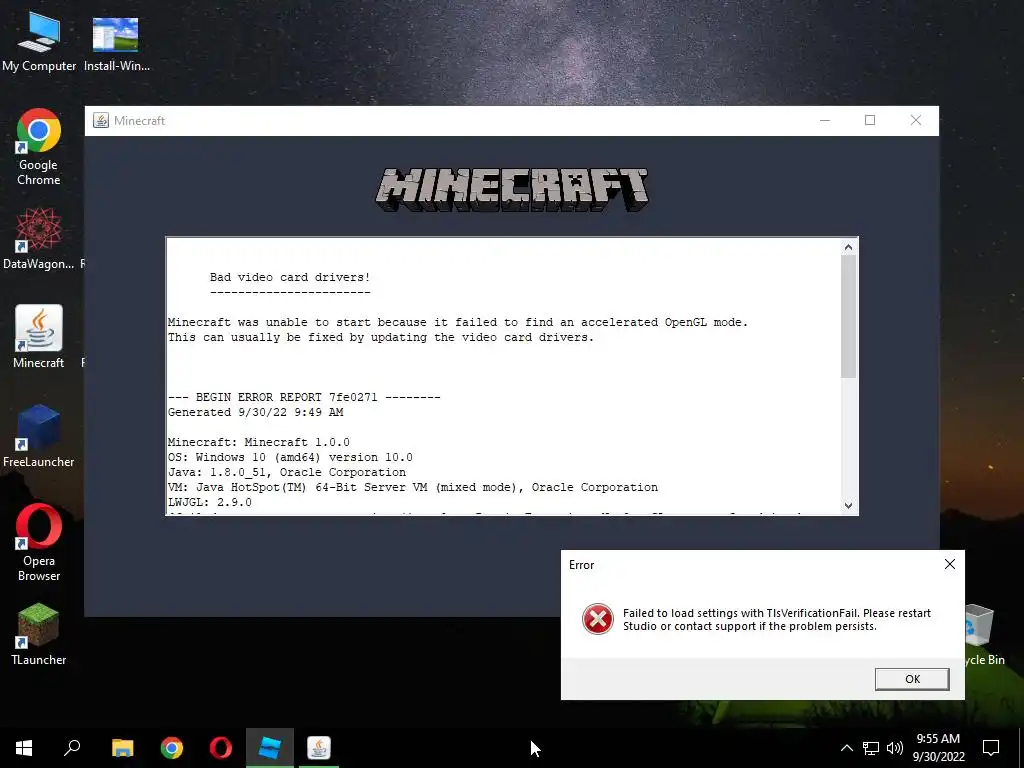The image size is (1024, 768).
Task: Click the Error dialog title
Action: point(581,565)
